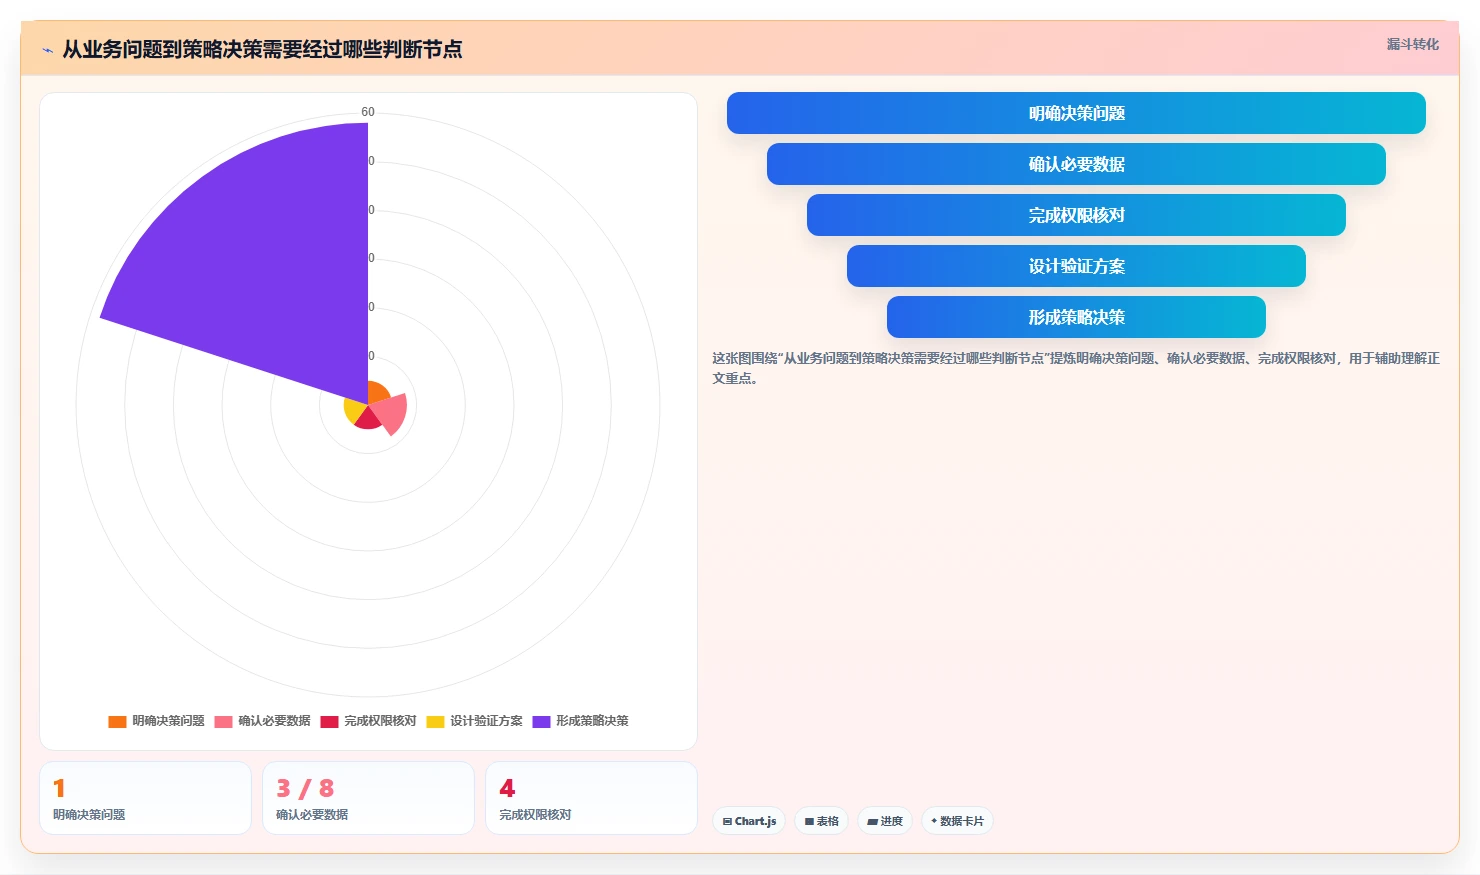Click the yellow polar chart segment

[353, 410]
